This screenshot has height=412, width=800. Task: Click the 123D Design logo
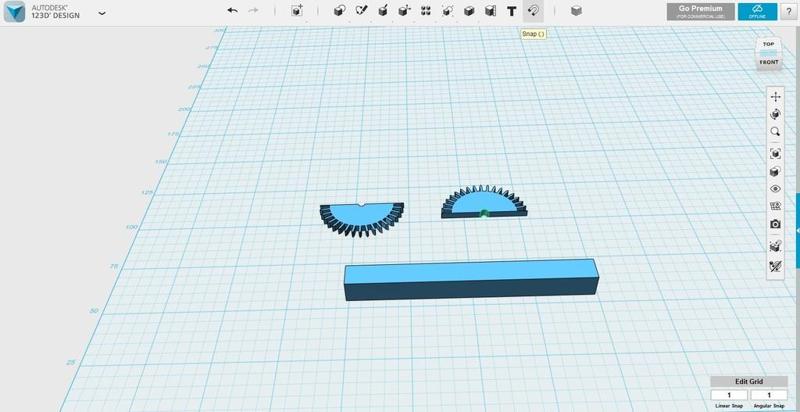coord(14,12)
